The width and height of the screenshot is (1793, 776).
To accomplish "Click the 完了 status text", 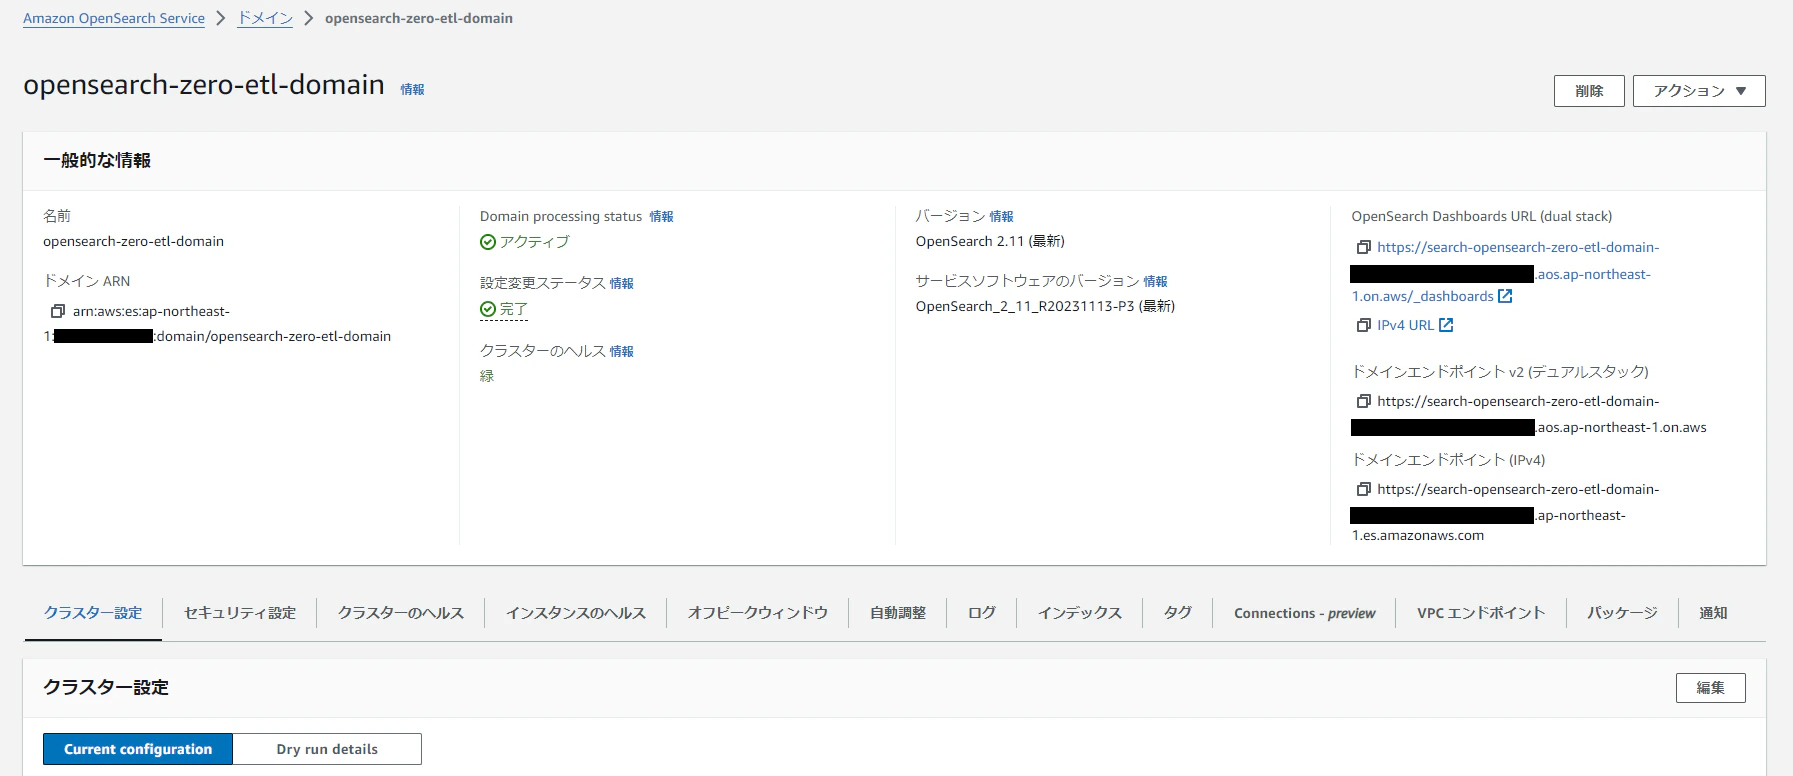I will pos(513,309).
